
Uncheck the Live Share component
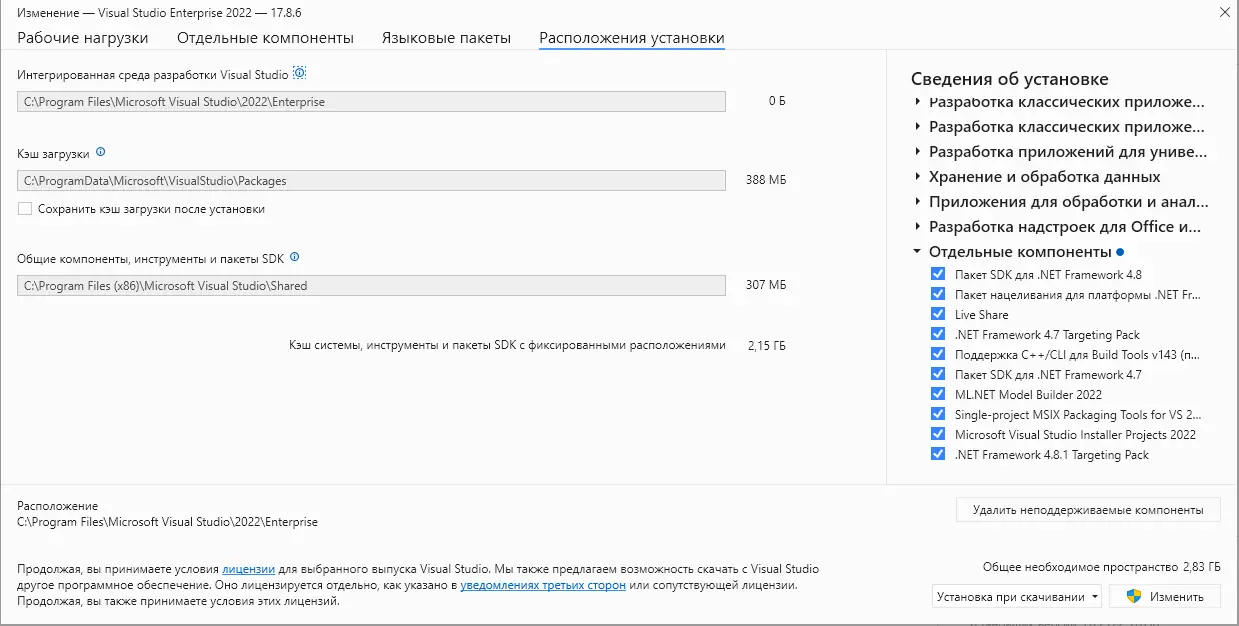click(938, 313)
